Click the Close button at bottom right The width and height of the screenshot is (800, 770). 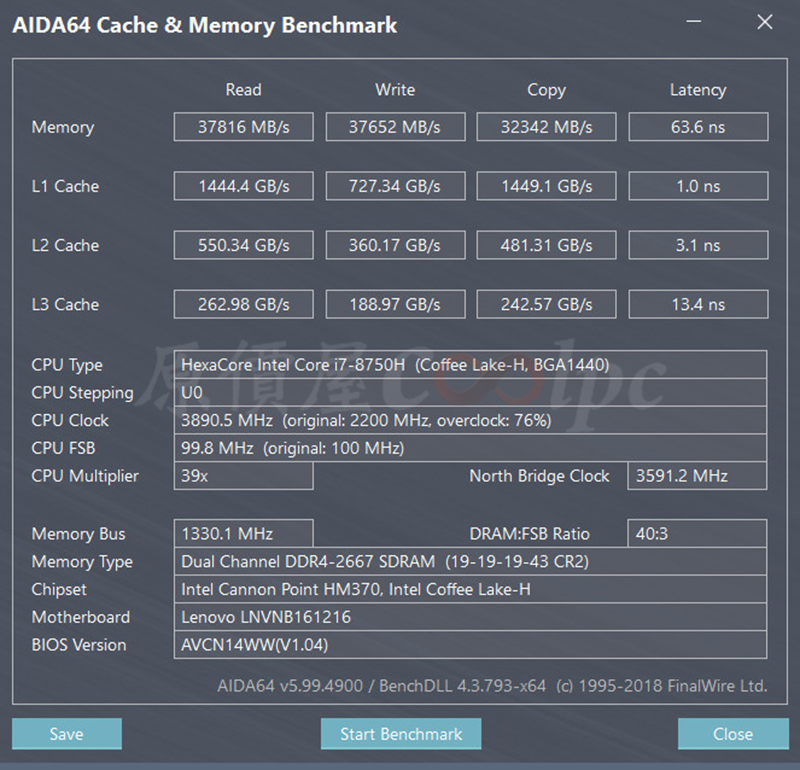coord(732,734)
